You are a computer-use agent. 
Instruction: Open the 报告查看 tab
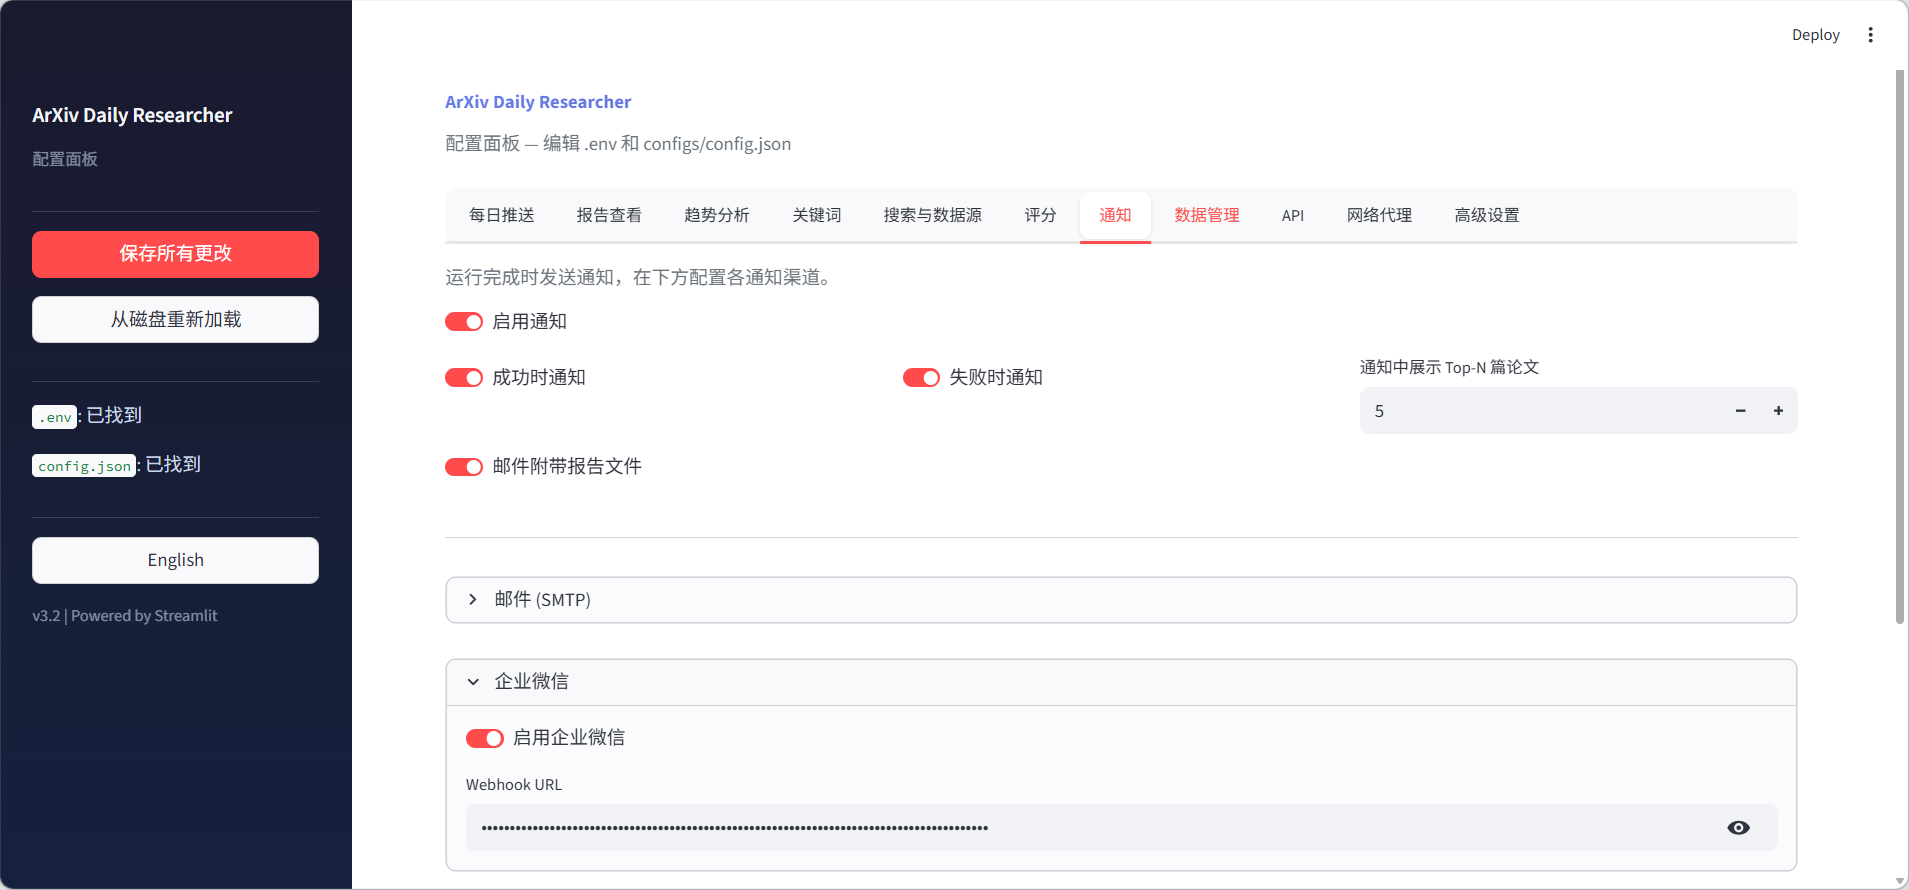(x=609, y=215)
